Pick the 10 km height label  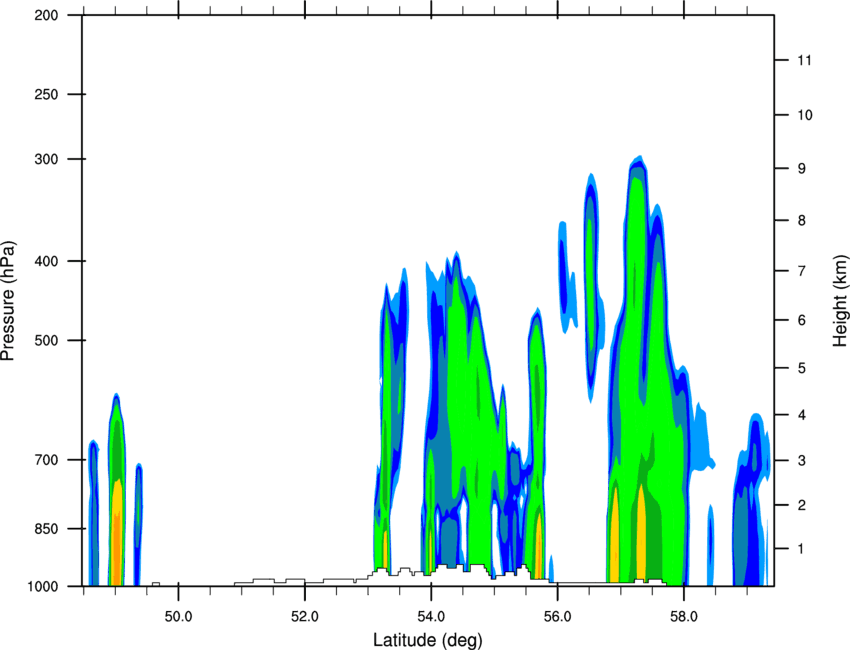coord(804,115)
